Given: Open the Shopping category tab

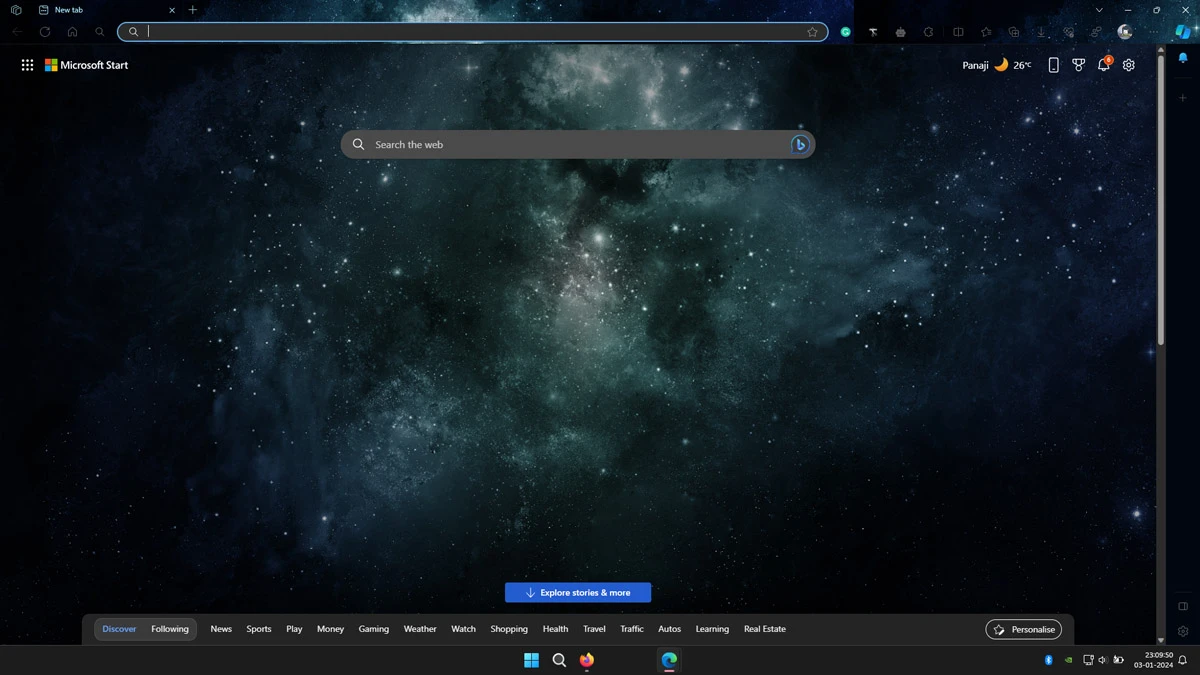Looking at the screenshot, I should [509, 629].
